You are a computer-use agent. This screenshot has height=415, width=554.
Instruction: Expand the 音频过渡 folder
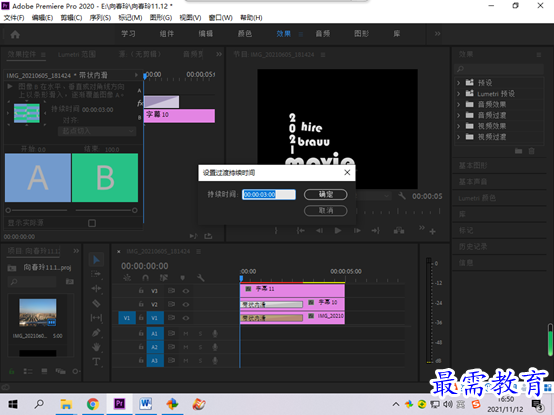[458, 115]
